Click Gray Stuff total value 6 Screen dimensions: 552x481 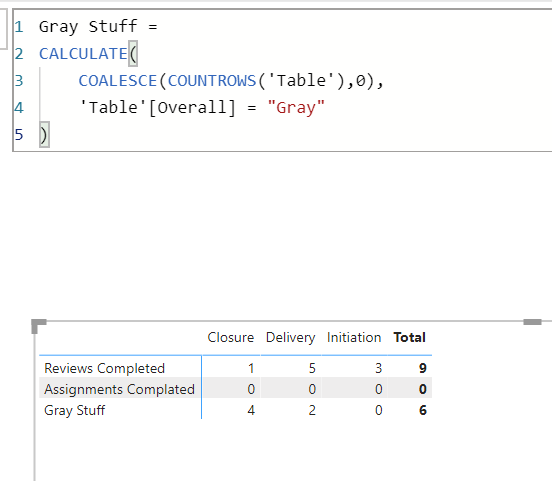422,411
